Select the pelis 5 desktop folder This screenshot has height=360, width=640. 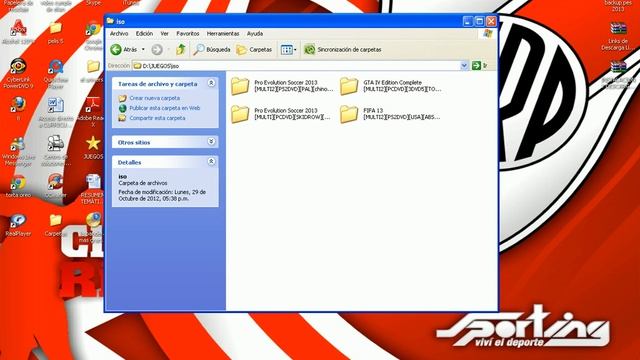click(x=55, y=33)
